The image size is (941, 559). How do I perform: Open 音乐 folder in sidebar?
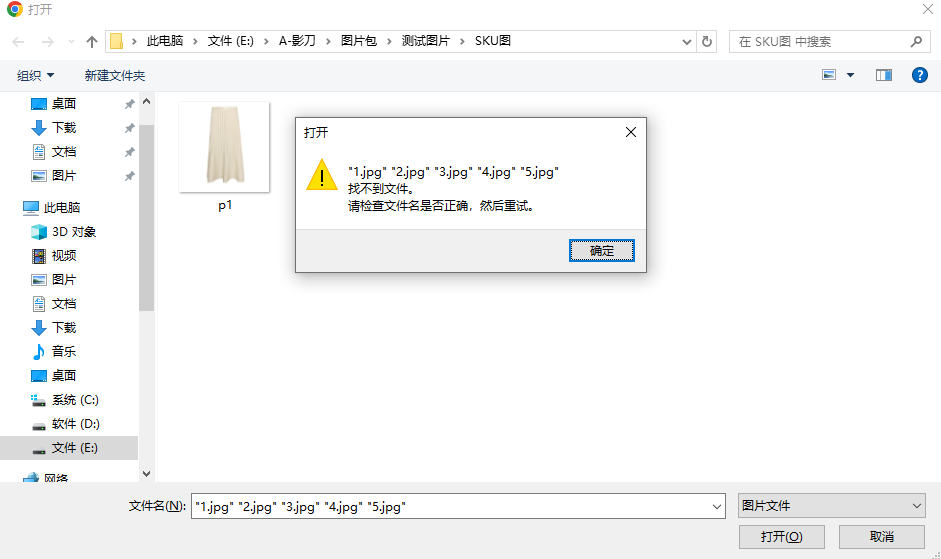(64, 352)
